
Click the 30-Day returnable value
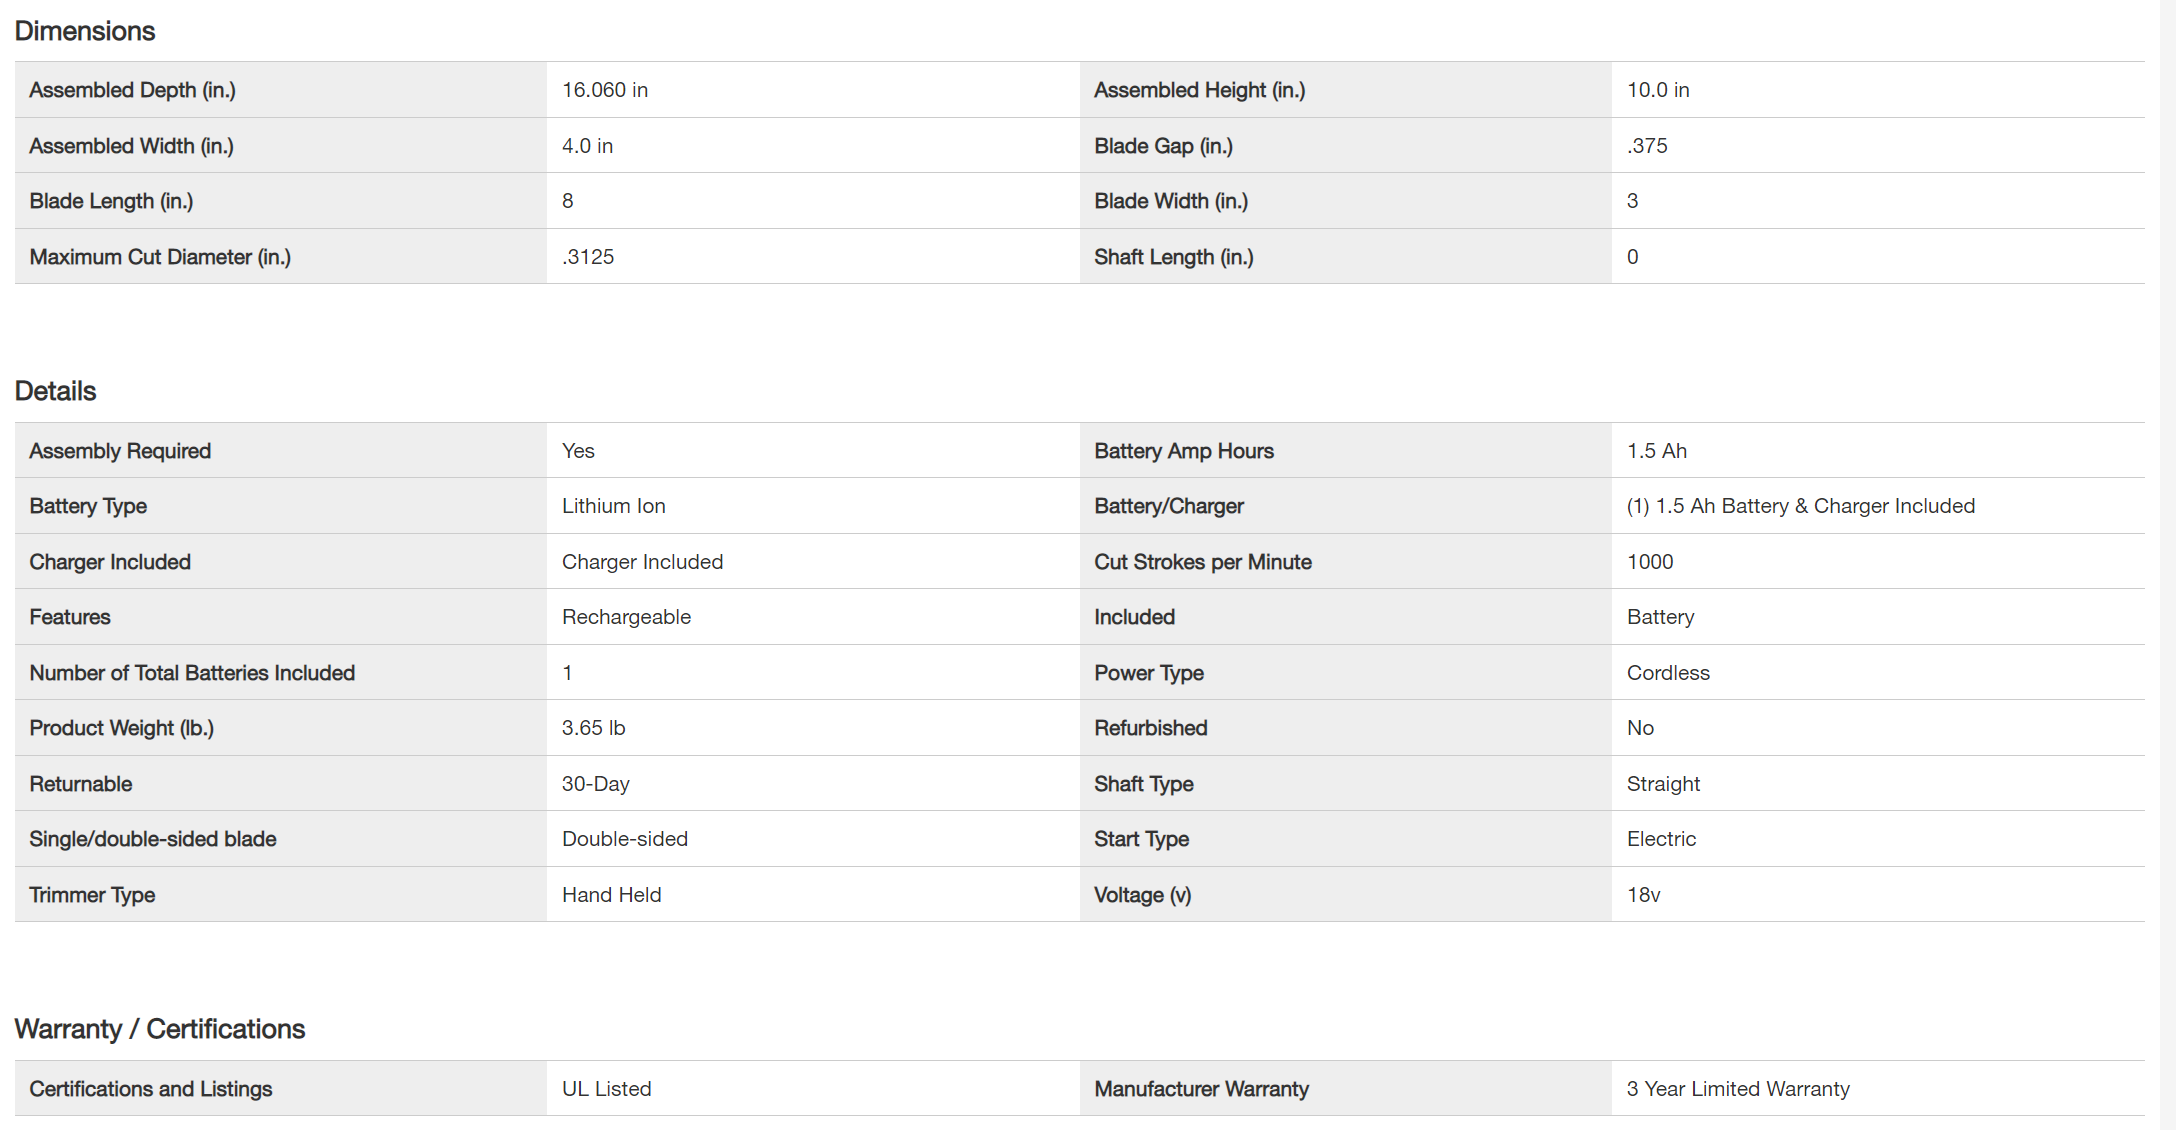(x=595, y=784)
